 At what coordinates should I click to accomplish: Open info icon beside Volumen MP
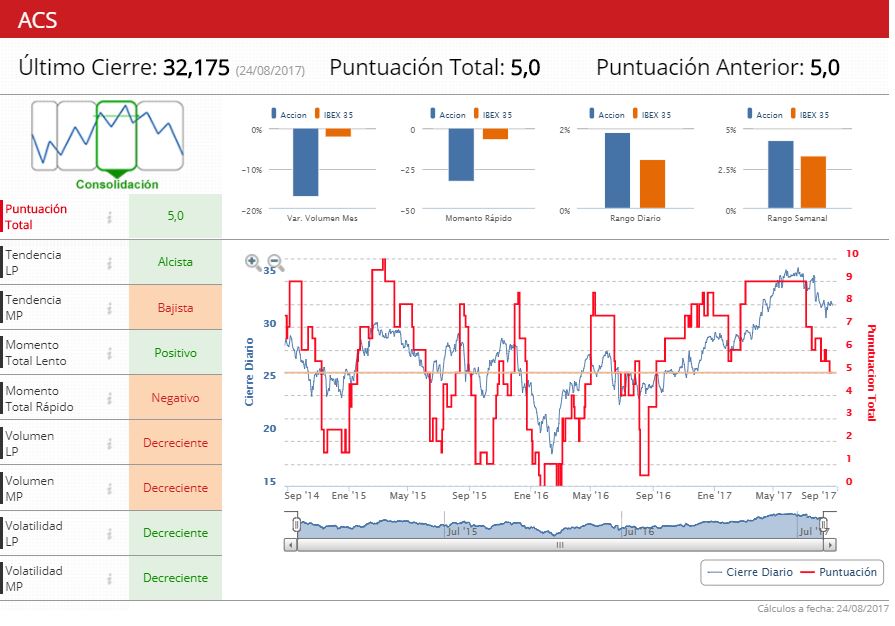[109, 488]
